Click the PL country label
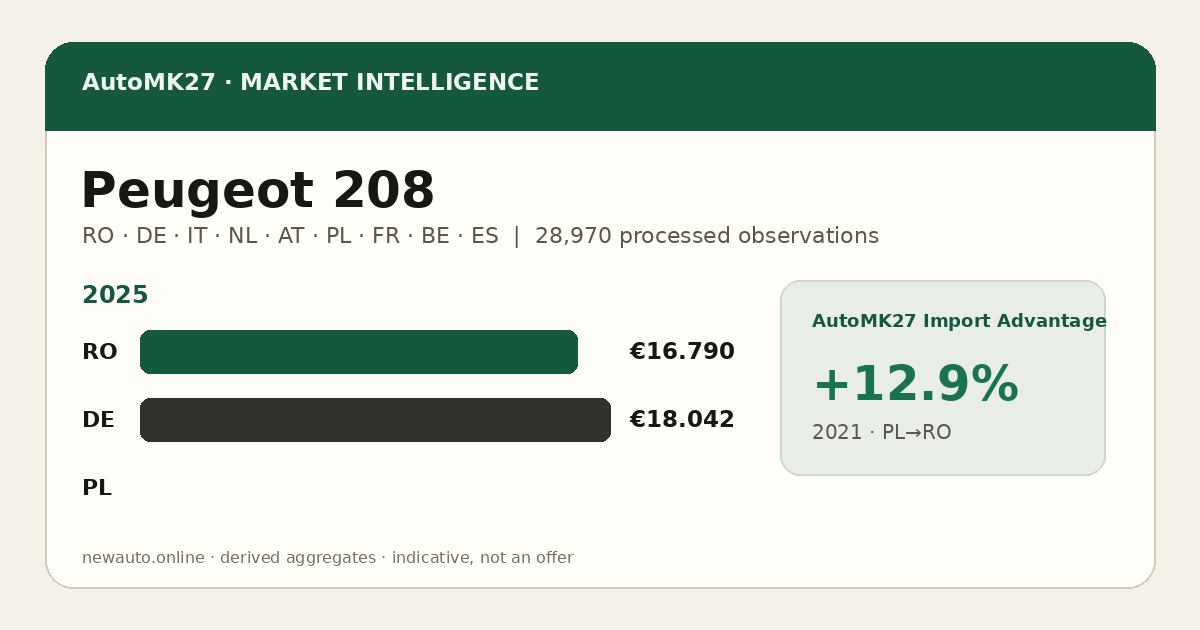Viewport: 1200px width, 630px height. 97,488
